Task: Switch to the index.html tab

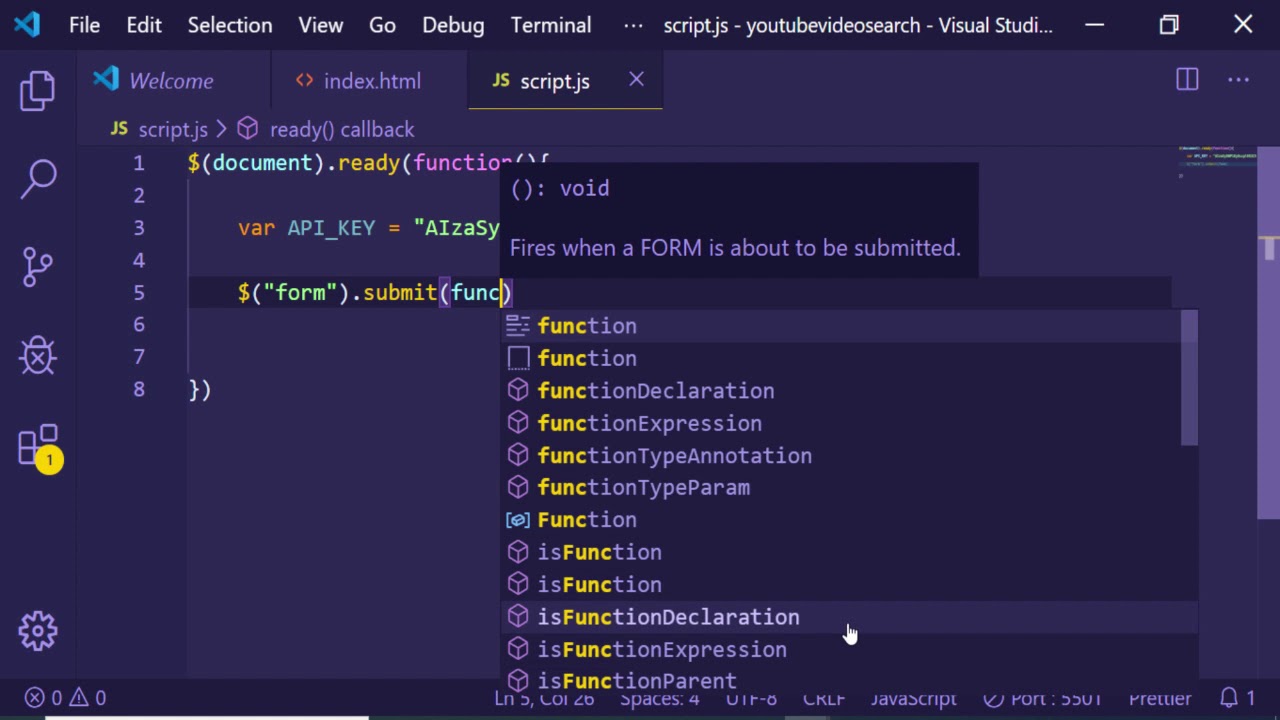Action: click(371, 81)
